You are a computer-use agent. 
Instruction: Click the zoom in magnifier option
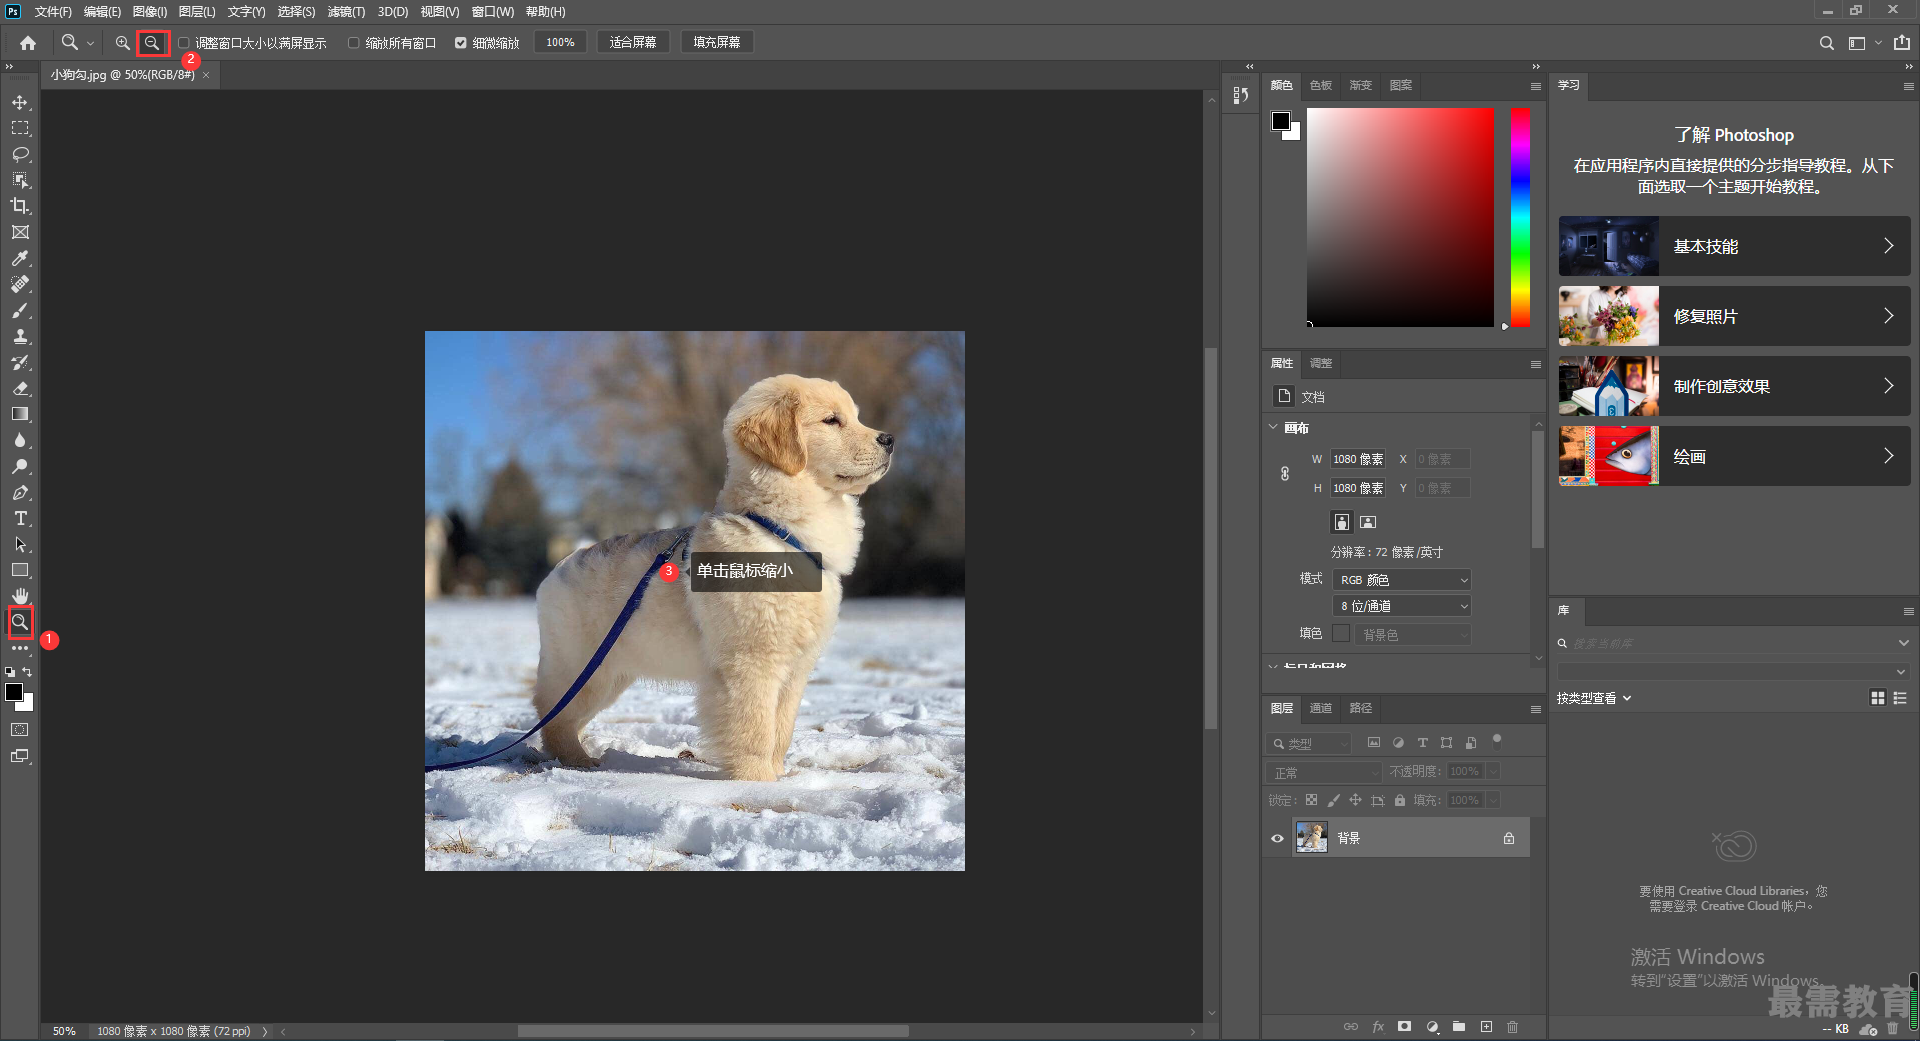[122, 43]
